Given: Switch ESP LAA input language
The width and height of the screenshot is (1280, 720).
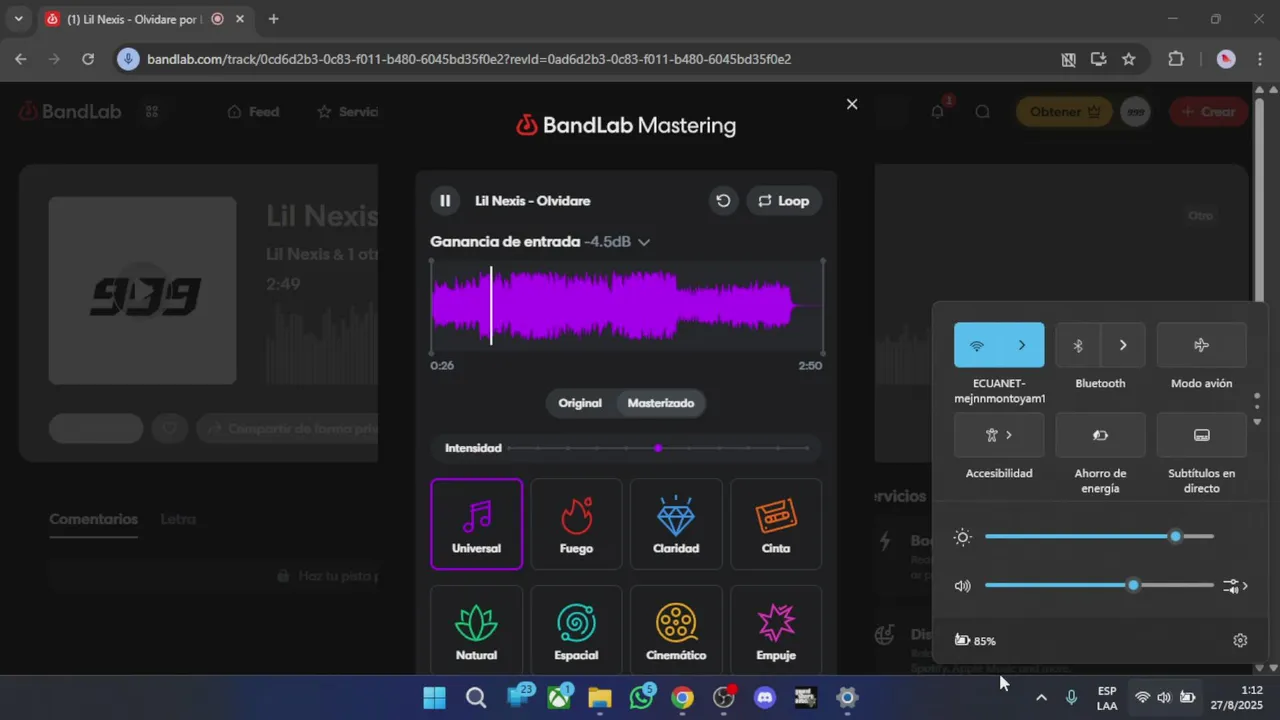Looking at the screenshot, I should point(1107,698).
